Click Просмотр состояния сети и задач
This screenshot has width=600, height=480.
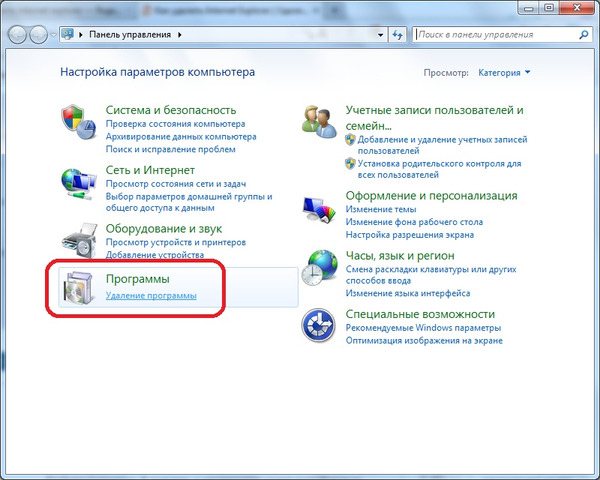coord(176,184)
